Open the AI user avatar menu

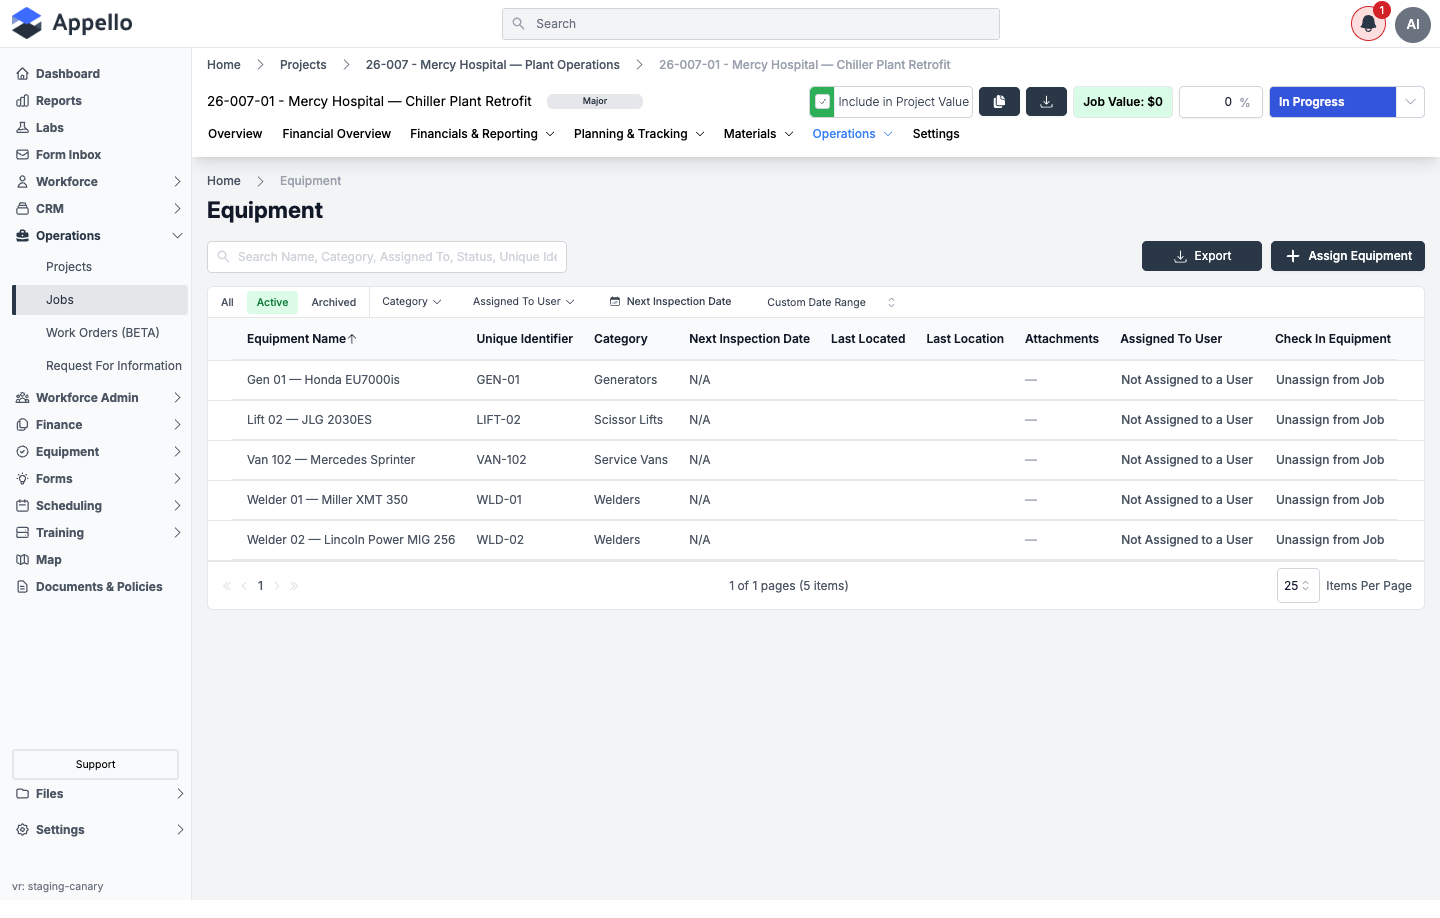point(1413,24)
